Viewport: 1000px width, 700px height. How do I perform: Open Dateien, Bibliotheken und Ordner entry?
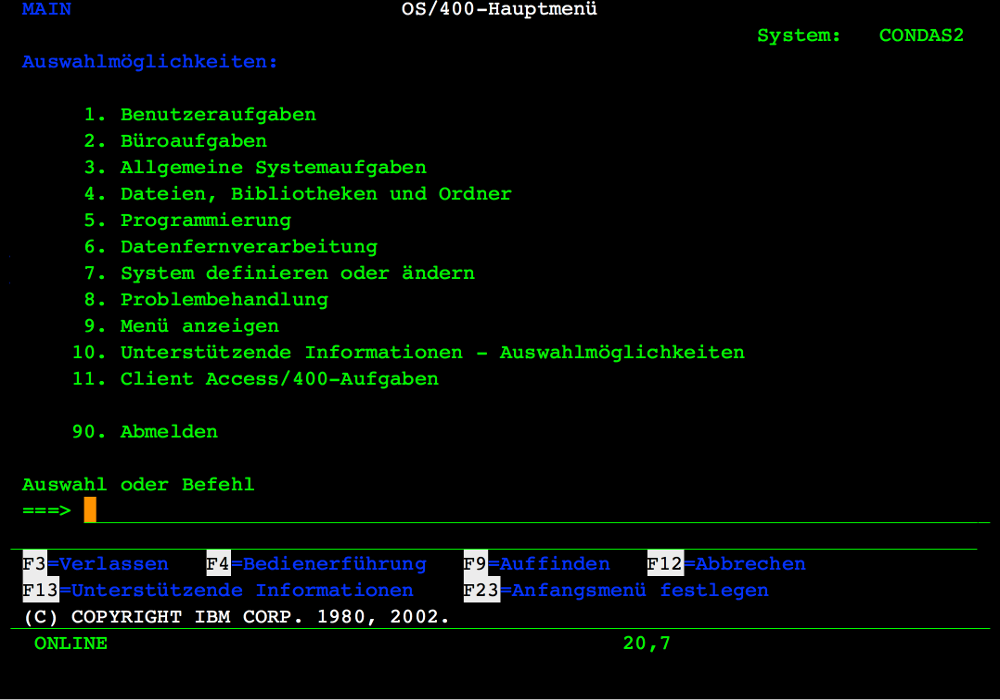tap(298, 194)
